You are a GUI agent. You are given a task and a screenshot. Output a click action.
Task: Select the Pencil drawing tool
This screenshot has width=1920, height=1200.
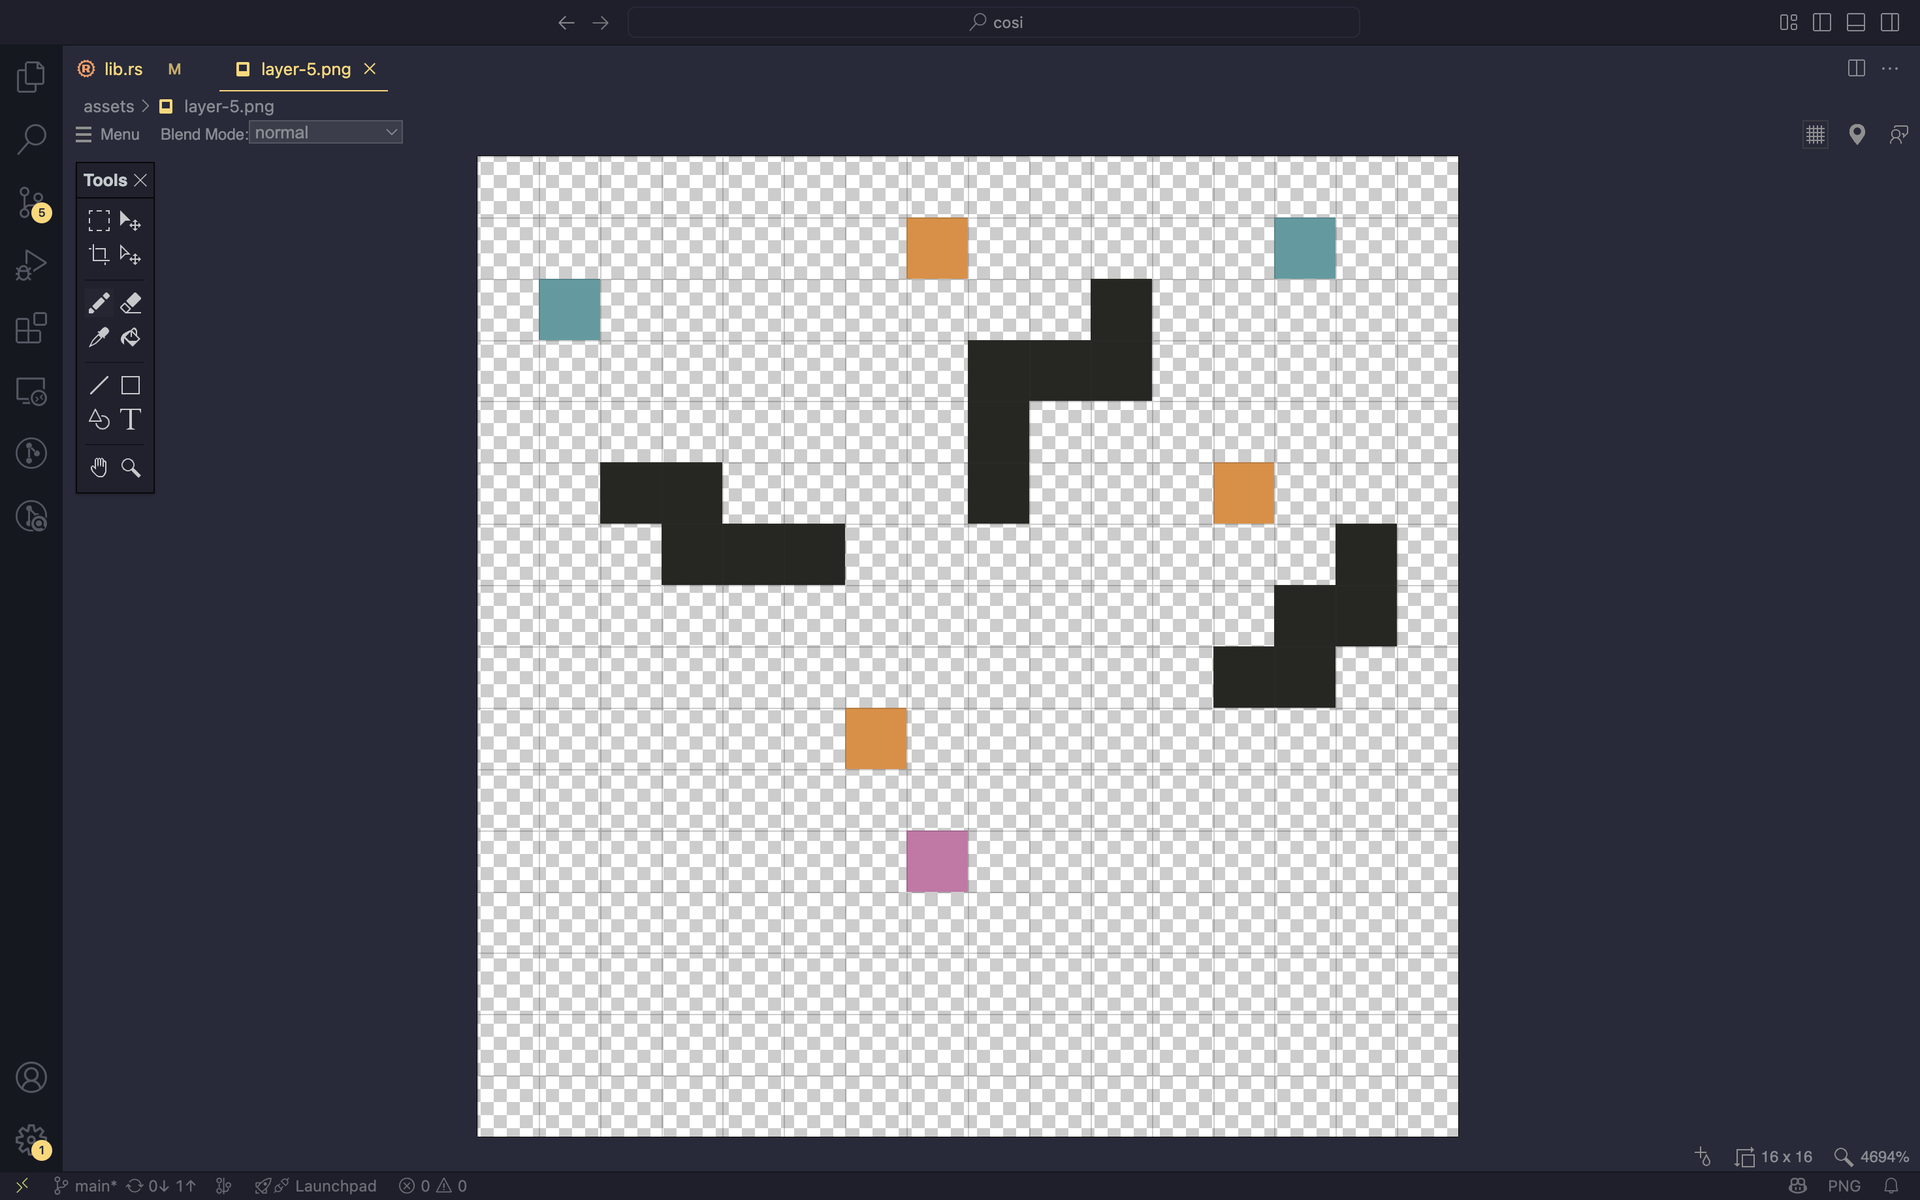[98, 303]
